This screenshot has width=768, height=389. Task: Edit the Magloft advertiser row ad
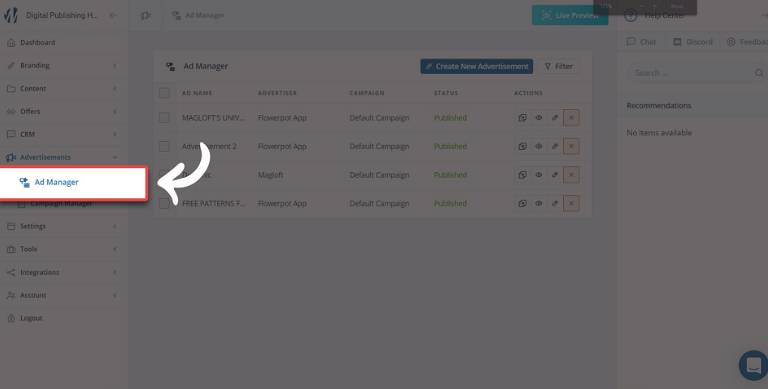pyautogui.click(x=555, y=175)
